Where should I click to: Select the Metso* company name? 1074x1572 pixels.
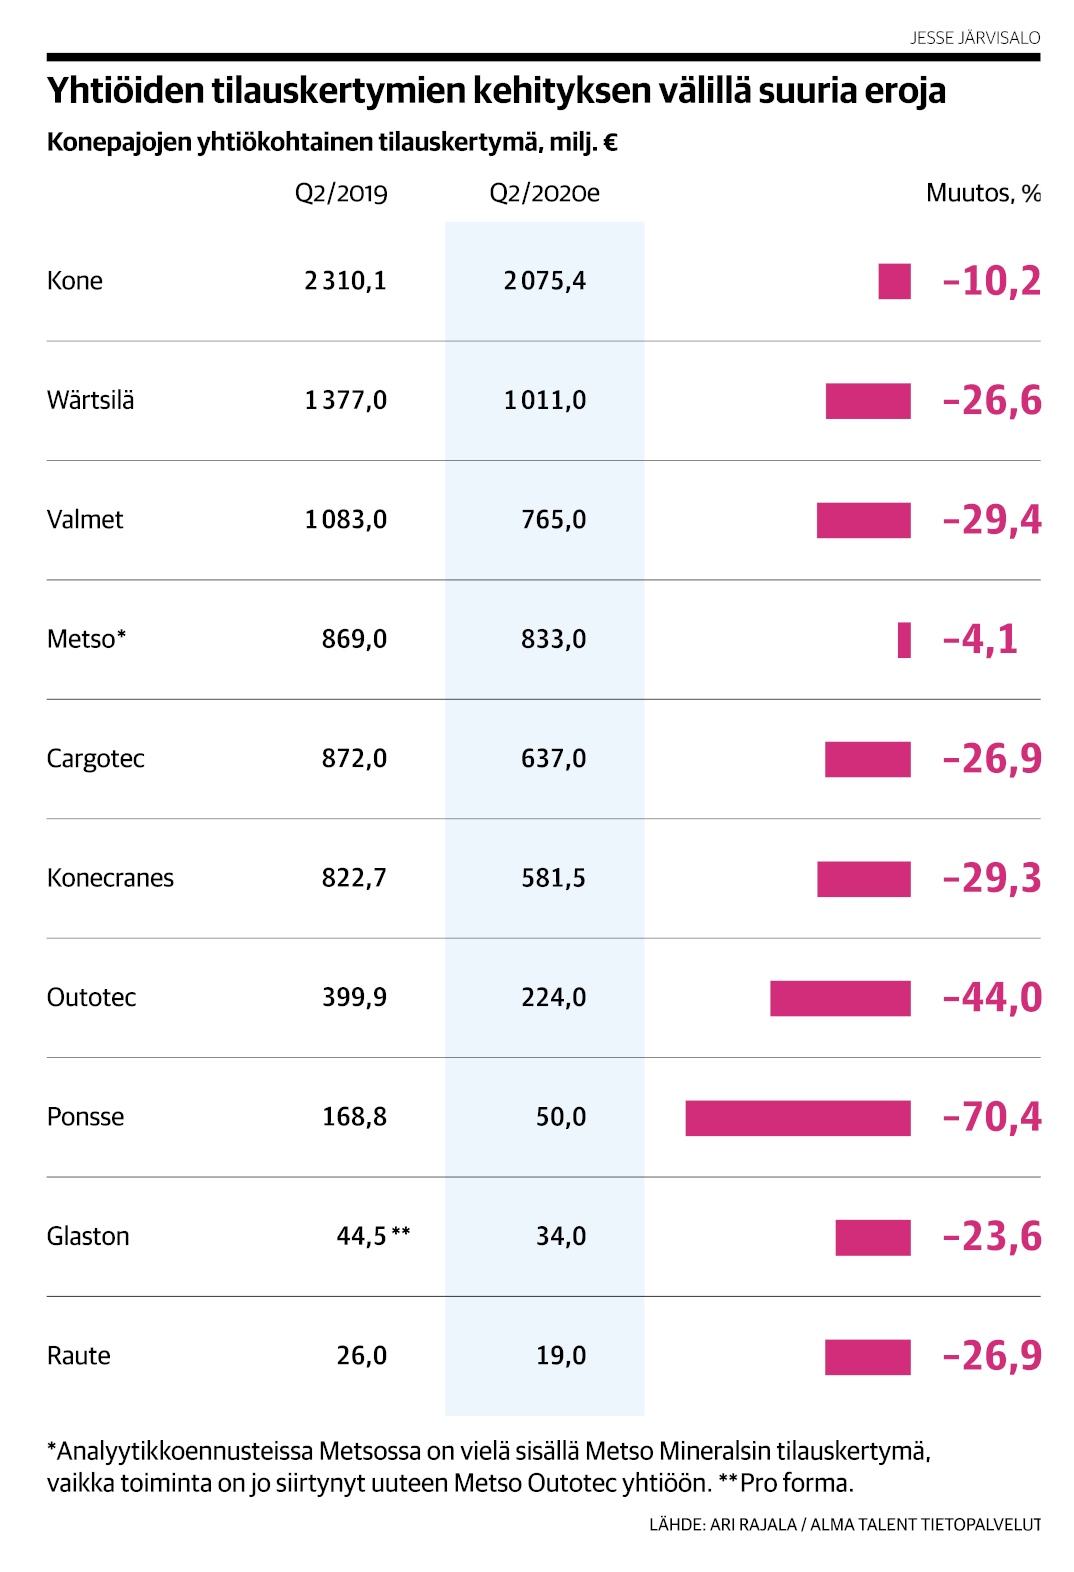pos(86,639)
